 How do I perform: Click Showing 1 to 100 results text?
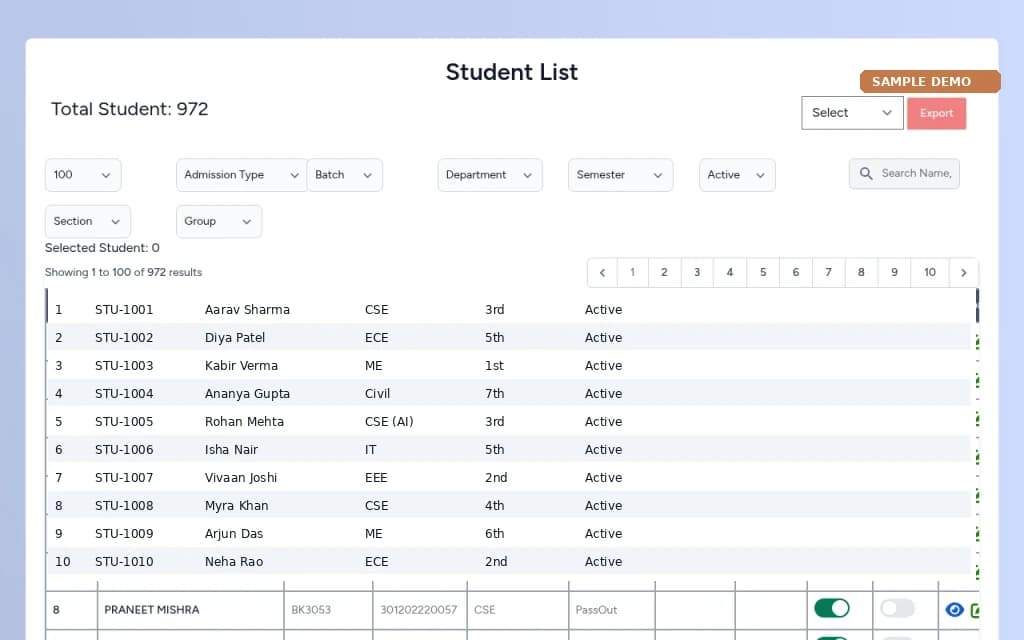(123, 272)
